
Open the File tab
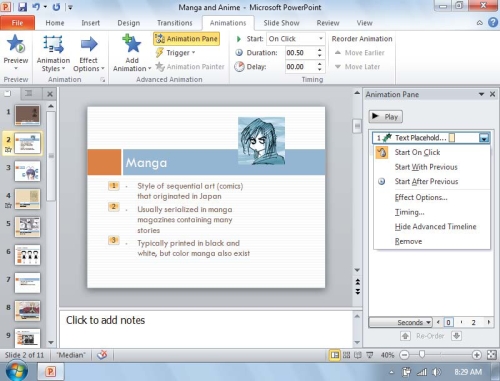point(17,23)
